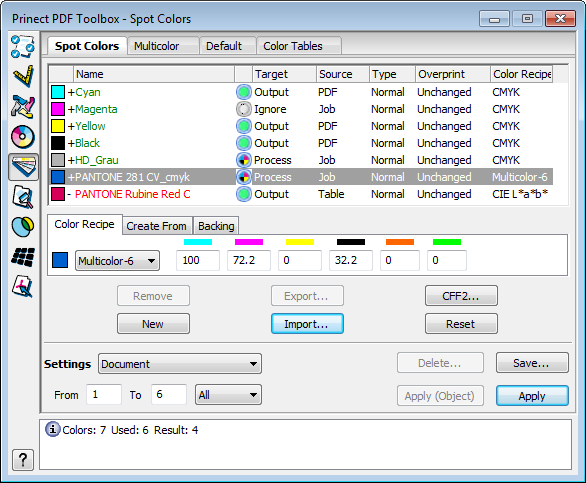Click the cyan swatch in Cyan row
586x483 pixels.
pyautogui.click(x=58, y=92)
